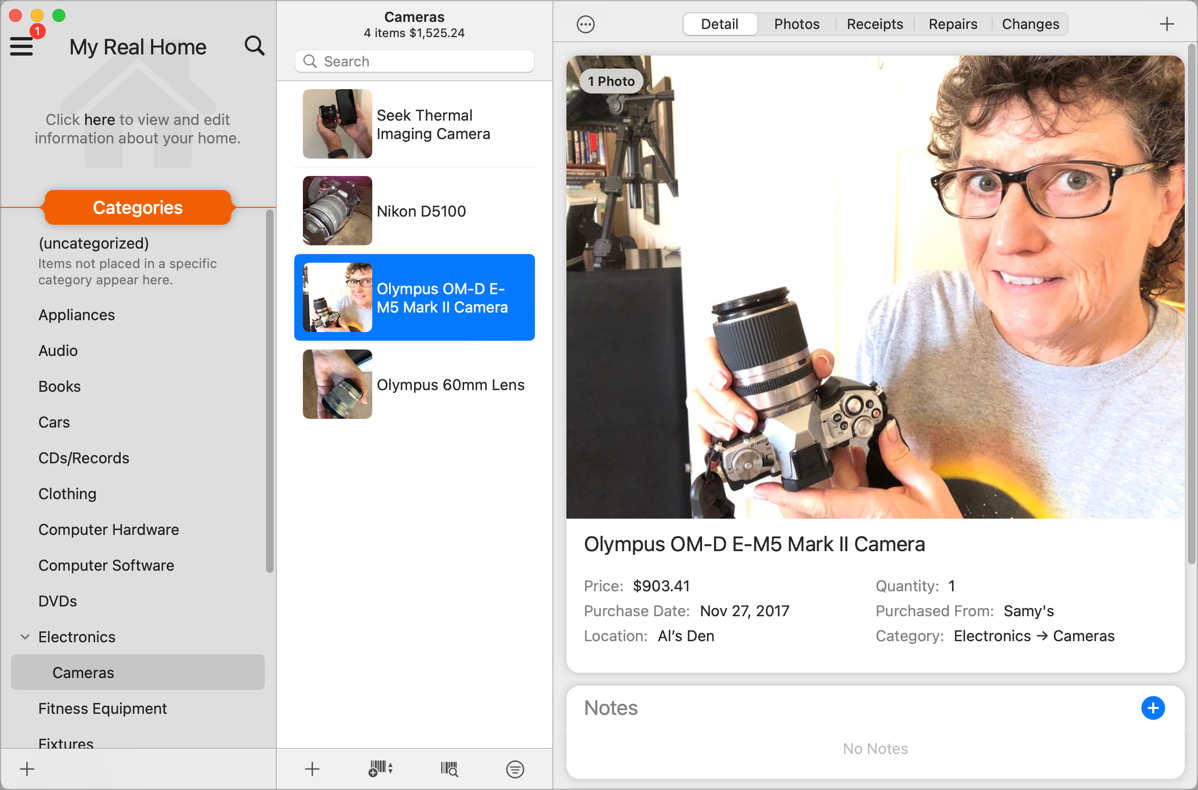
Task: Open the add-by-barcode dropdown
Action: pos(380,769)
